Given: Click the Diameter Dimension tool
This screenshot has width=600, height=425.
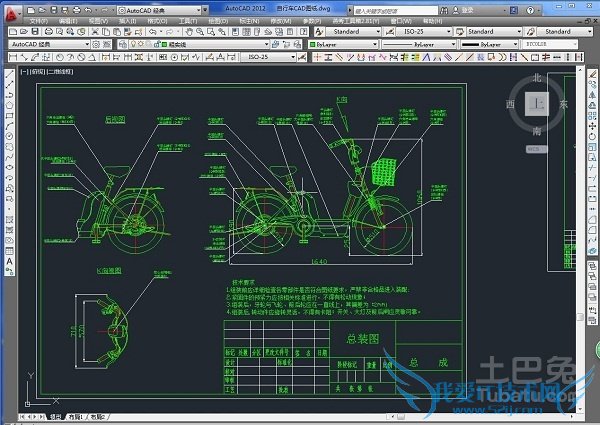Looking at the screenshot, I should tap(81, 57).
